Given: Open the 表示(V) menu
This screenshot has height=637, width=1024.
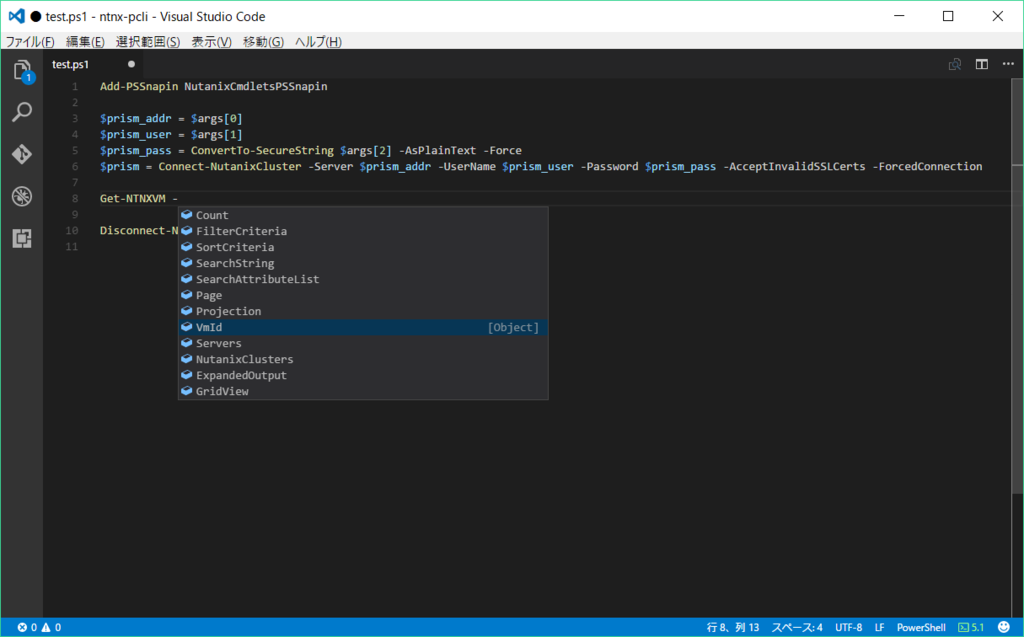Looking at the screenshot, I should [211, 42].
